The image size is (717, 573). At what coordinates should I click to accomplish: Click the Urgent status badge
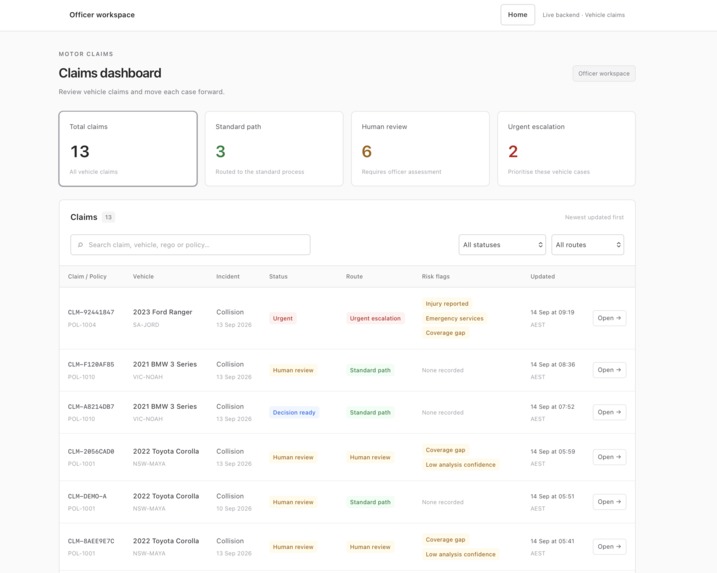click(x=283, y=318)
